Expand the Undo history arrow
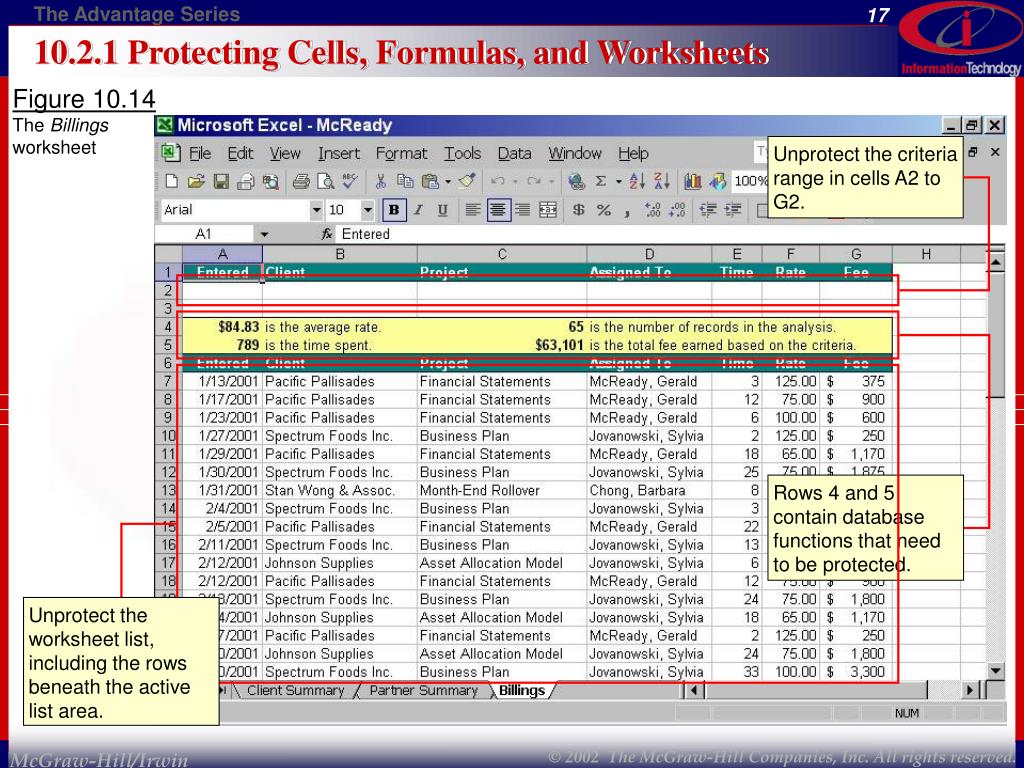The image size is (1024, 768). click(x=515, y=182)
